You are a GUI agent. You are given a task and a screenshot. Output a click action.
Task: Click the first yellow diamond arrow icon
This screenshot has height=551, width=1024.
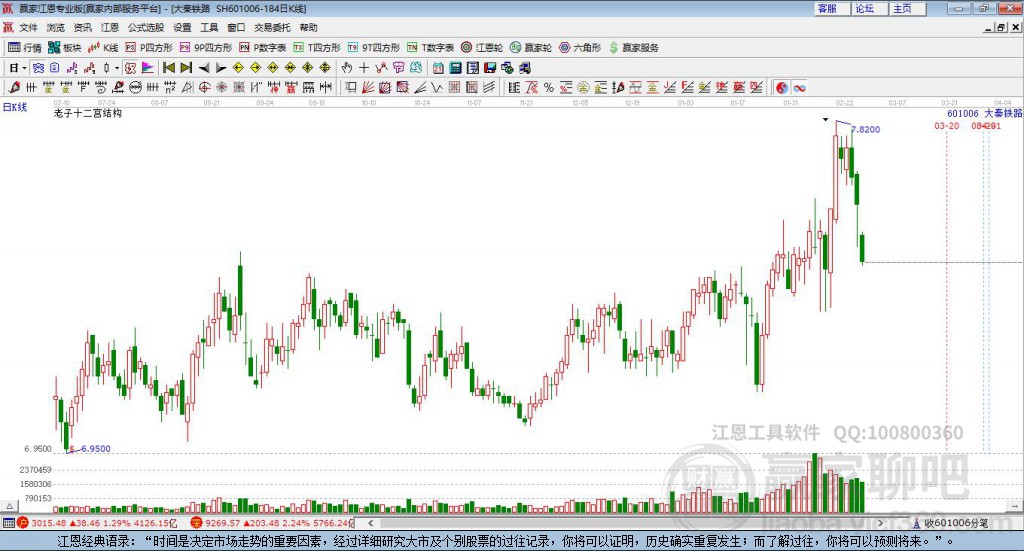point(238,68)
